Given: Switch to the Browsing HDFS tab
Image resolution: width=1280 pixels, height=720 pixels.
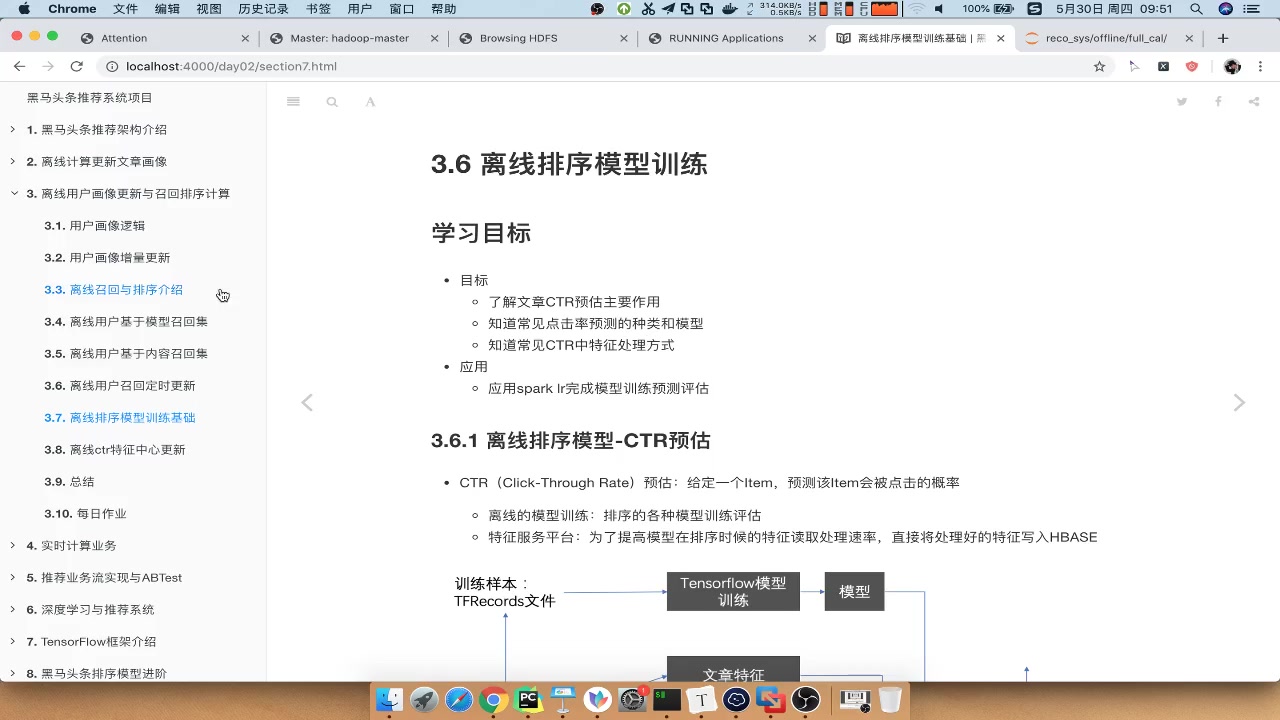Looking at the screenshot, I should (518, 38).
